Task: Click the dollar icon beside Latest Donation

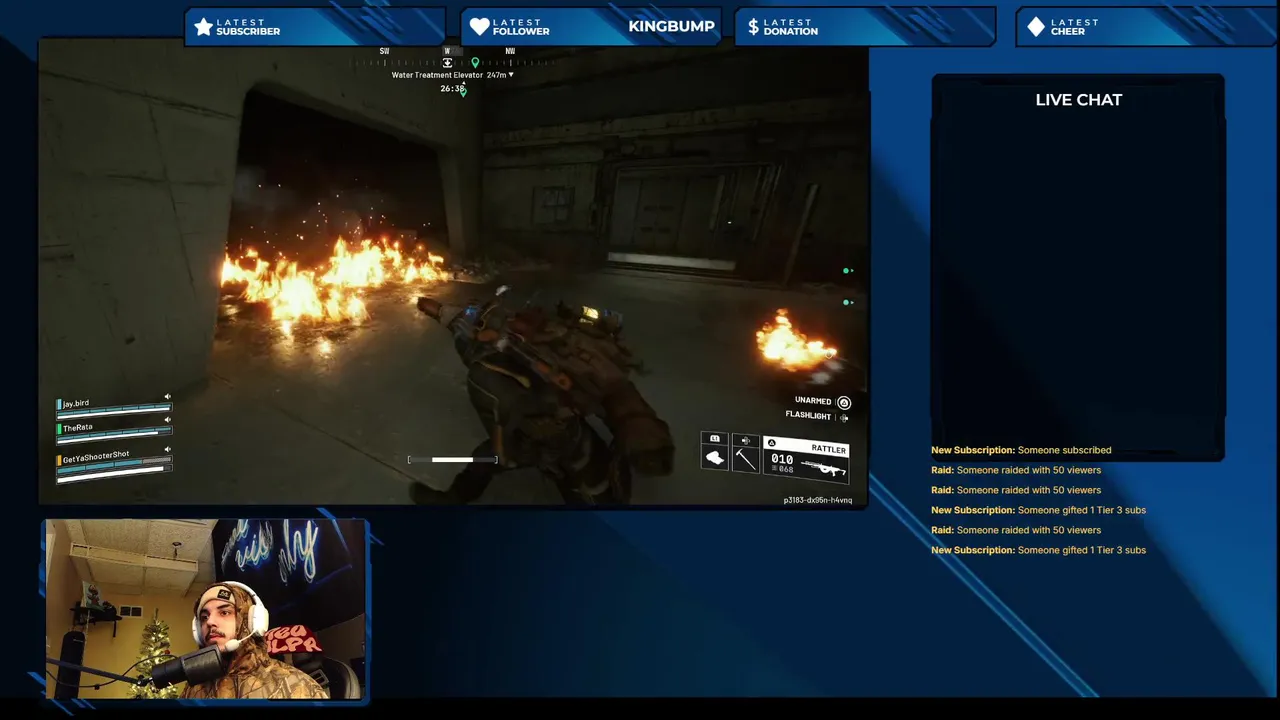Action: point(753,27)
